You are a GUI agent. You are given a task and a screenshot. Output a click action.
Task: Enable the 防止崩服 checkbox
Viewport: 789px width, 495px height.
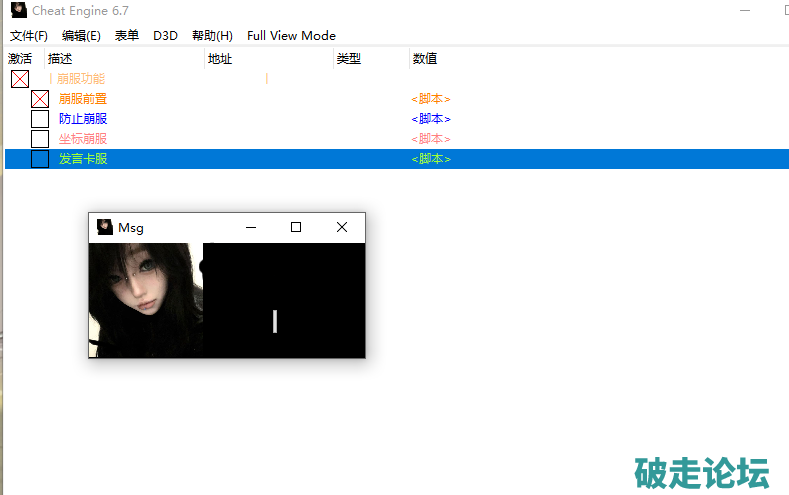pos(40,119)
